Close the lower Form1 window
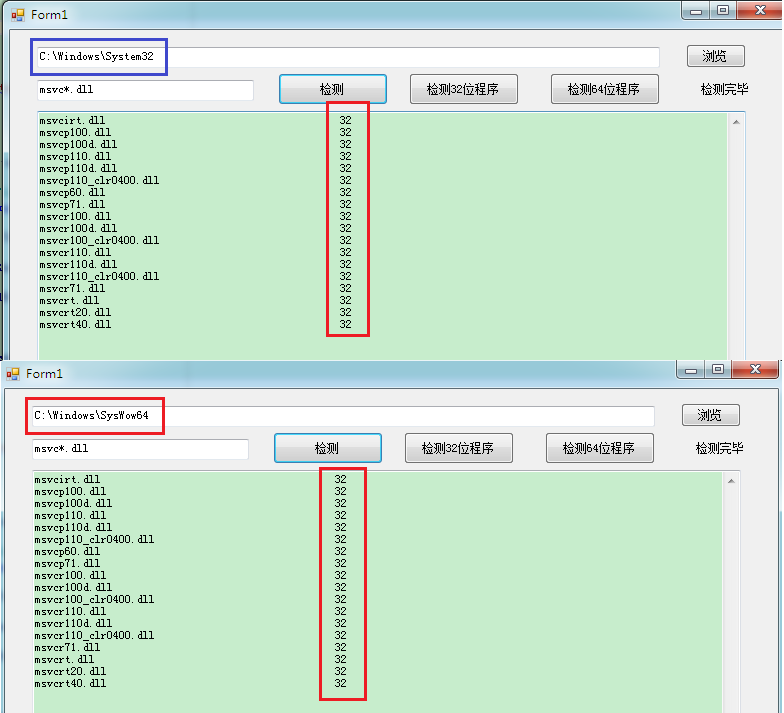784x713 pixels. coord(755,370)
